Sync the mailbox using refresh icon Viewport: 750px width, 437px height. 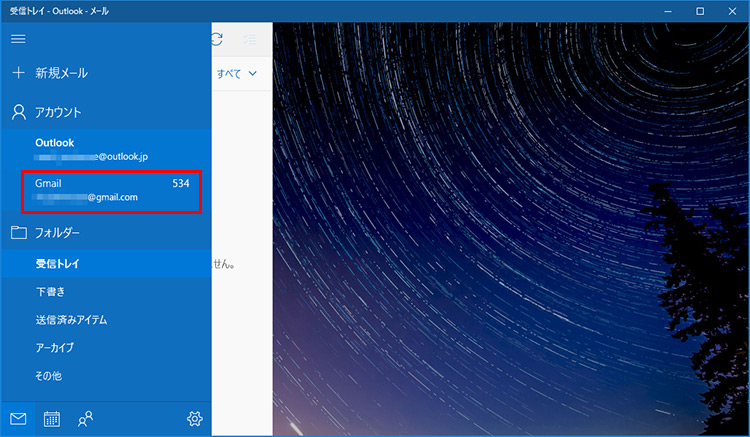tap(217, 39)
